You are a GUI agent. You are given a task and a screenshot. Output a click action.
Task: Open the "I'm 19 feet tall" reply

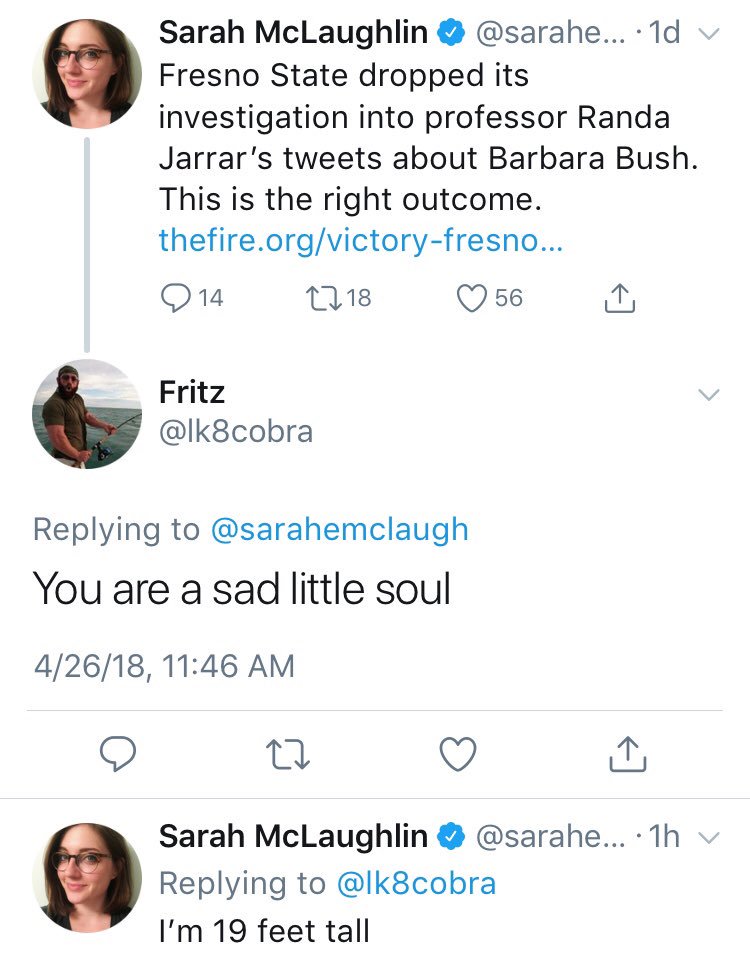pyautogui.click(x=264, y=931)
